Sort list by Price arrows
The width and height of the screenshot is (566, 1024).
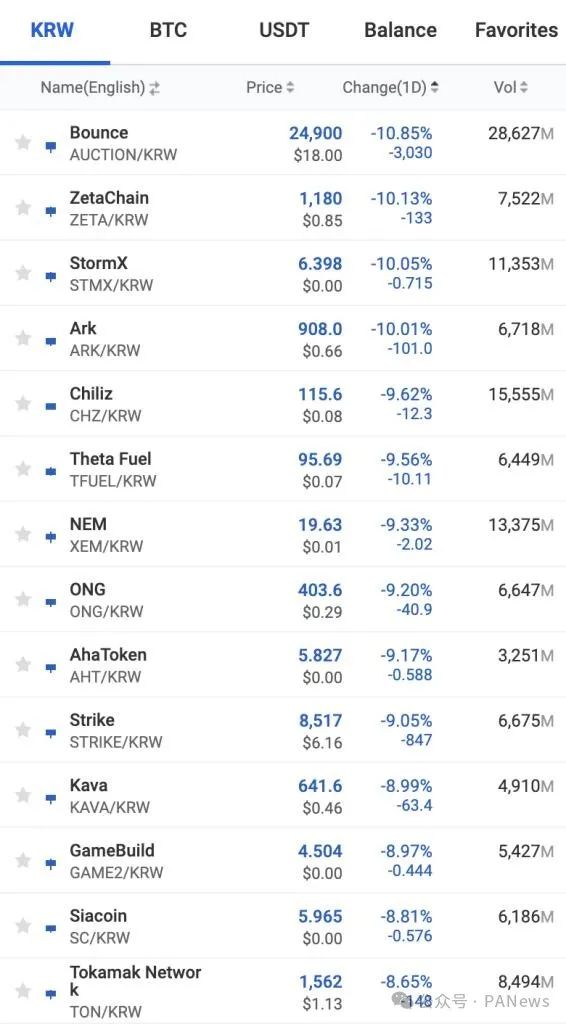(290, 88)
